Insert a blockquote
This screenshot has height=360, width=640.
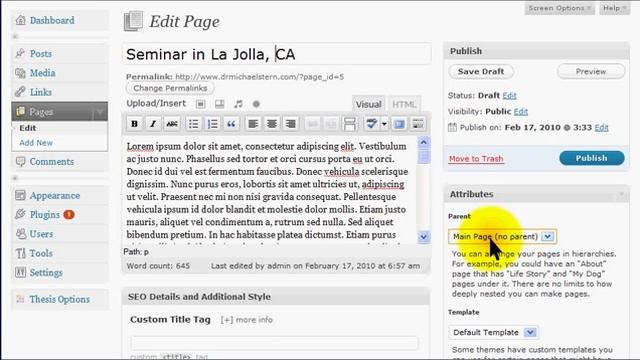click(231, 124)
